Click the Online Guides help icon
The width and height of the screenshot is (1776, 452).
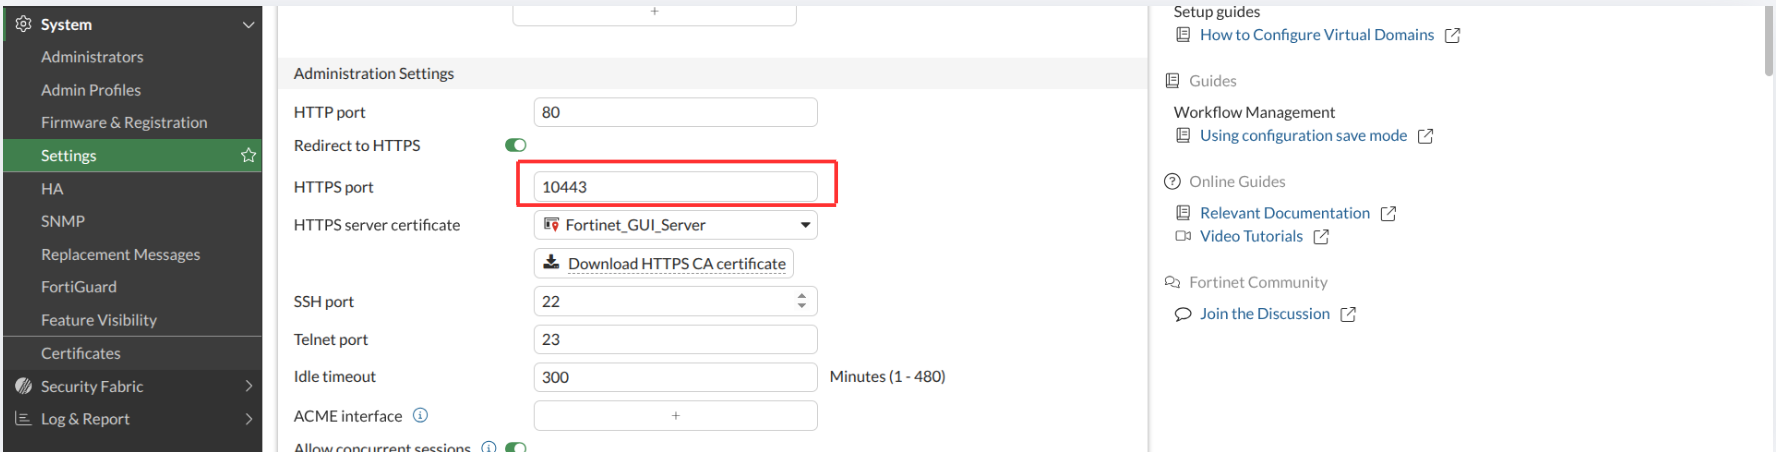(x=1173, y=181)
